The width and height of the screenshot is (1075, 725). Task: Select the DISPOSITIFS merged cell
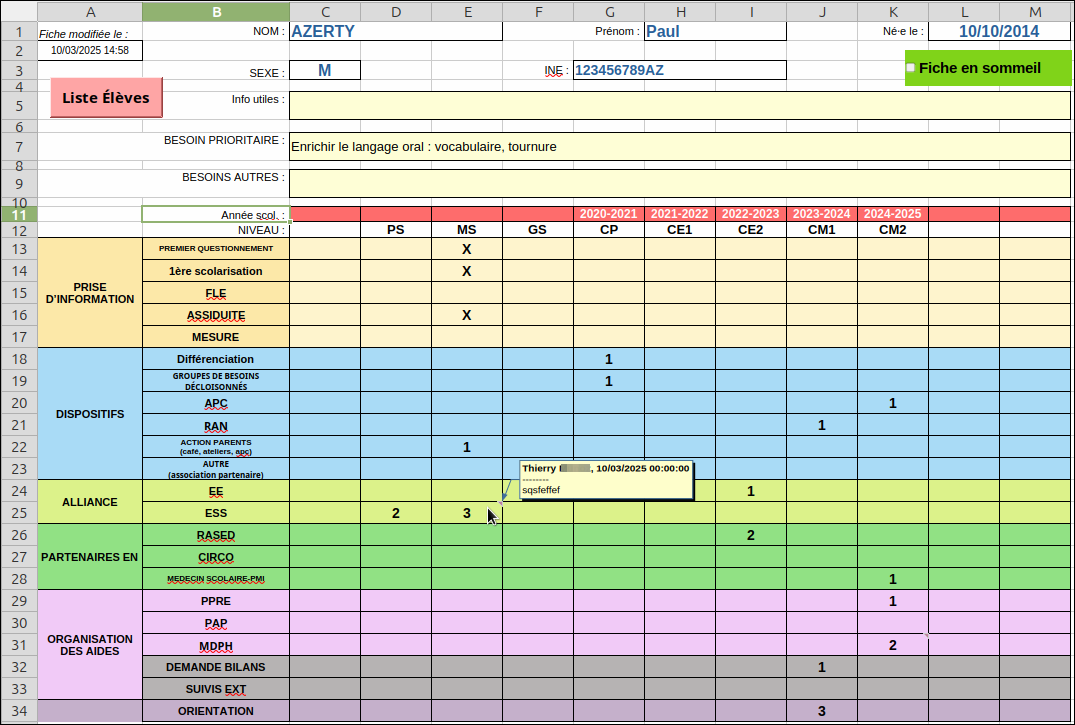point(90,414)
